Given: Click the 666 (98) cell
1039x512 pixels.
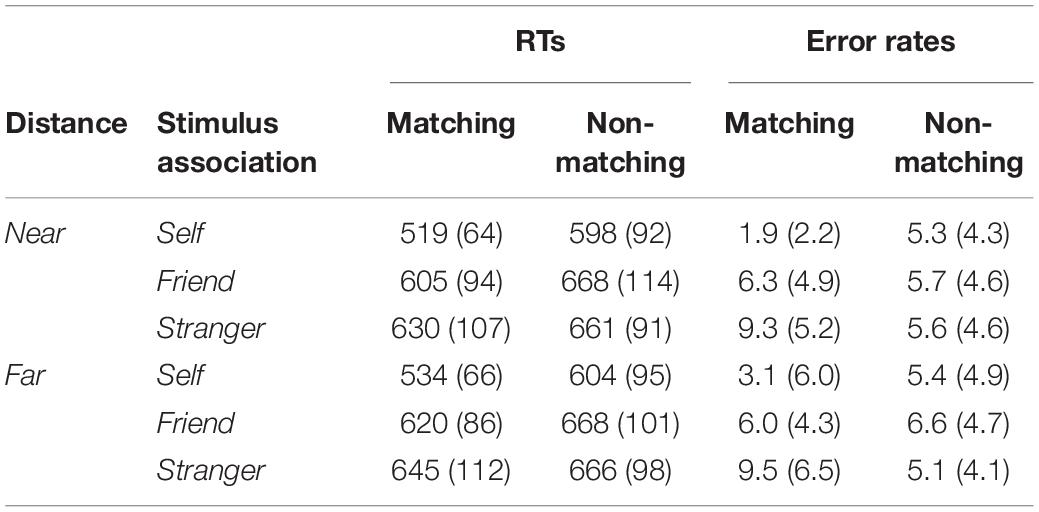Looking at the screenshot, I should [x=620, y=472].
